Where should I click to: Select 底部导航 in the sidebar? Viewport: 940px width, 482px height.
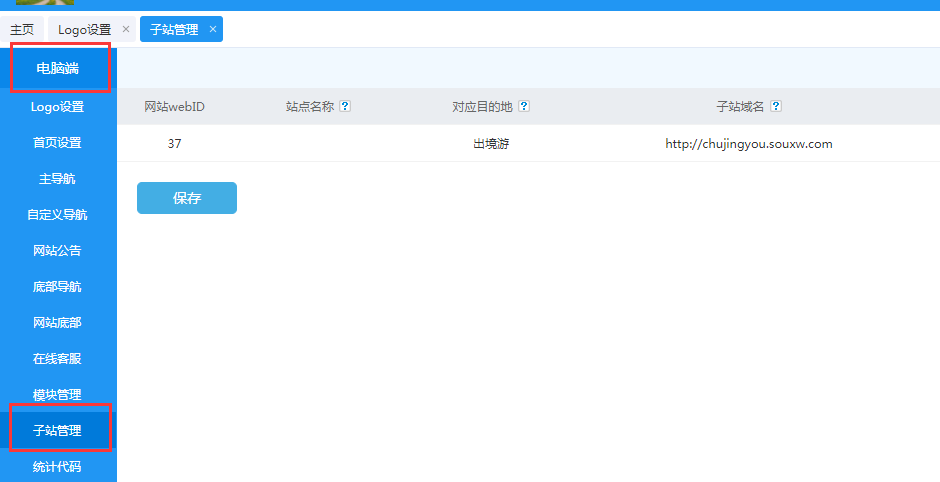[x=58, y=287]
